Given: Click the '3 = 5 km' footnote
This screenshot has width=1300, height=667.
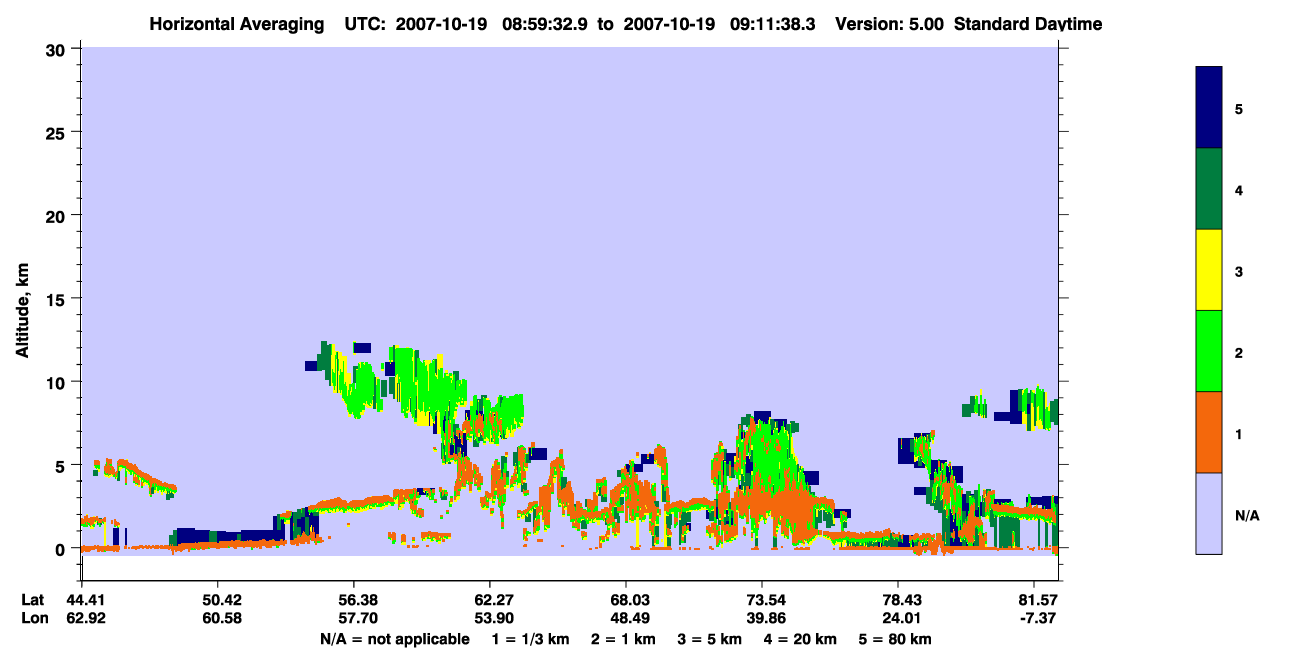Looking at the screenshot, I should tap(708, 639).
